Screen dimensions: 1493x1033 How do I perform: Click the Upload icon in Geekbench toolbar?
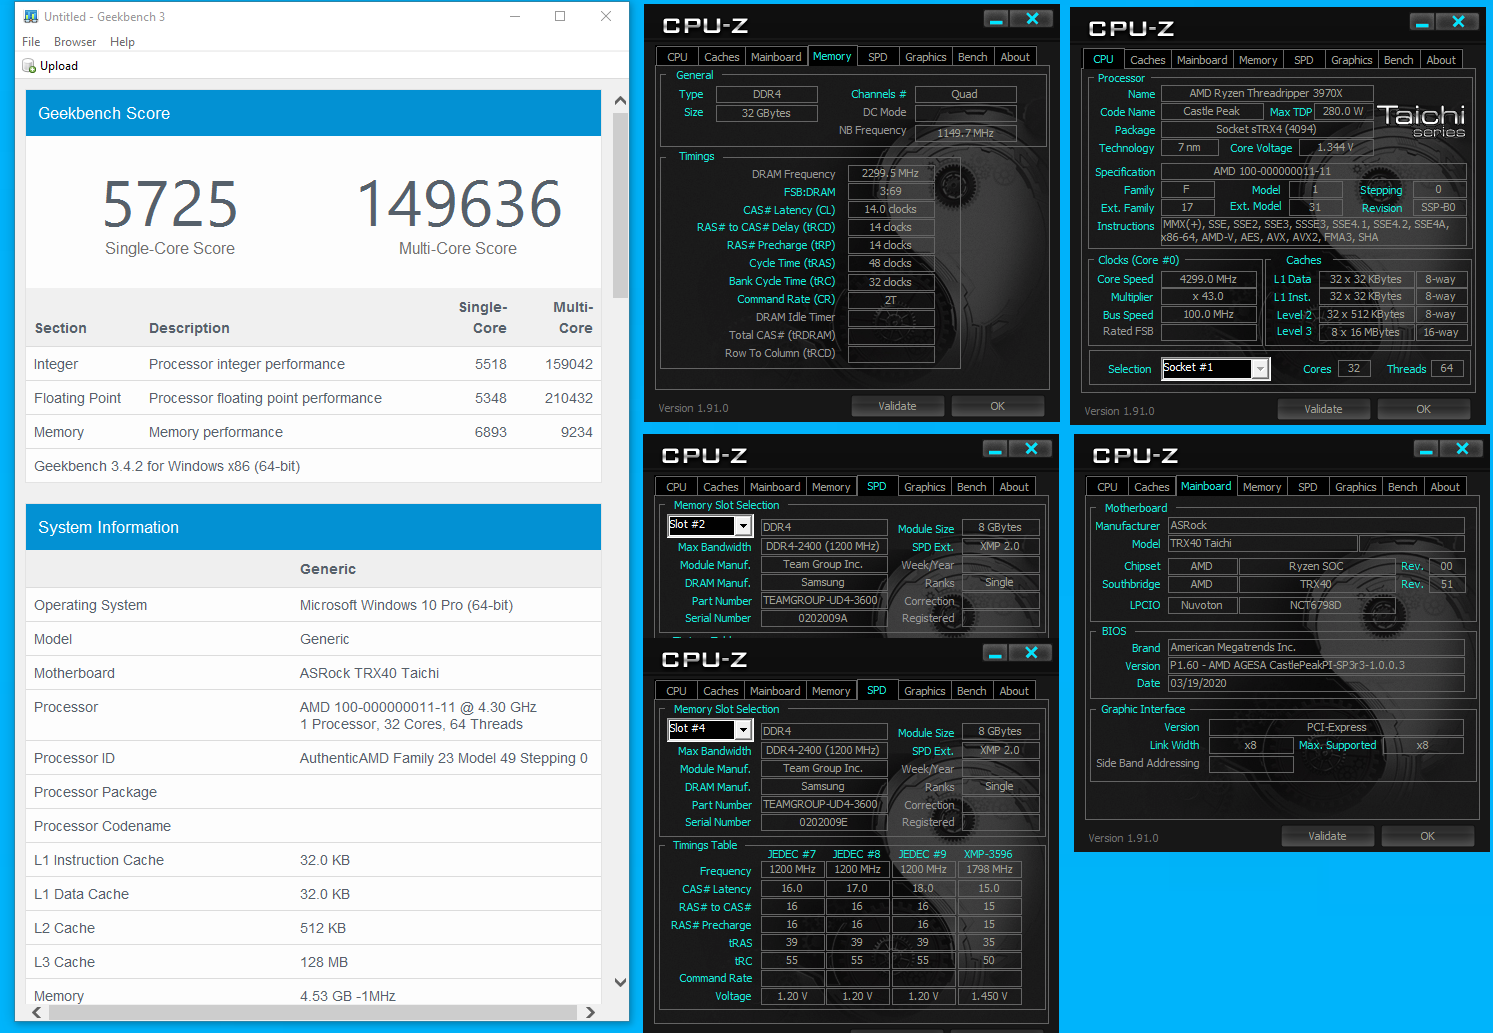point(29,66)
